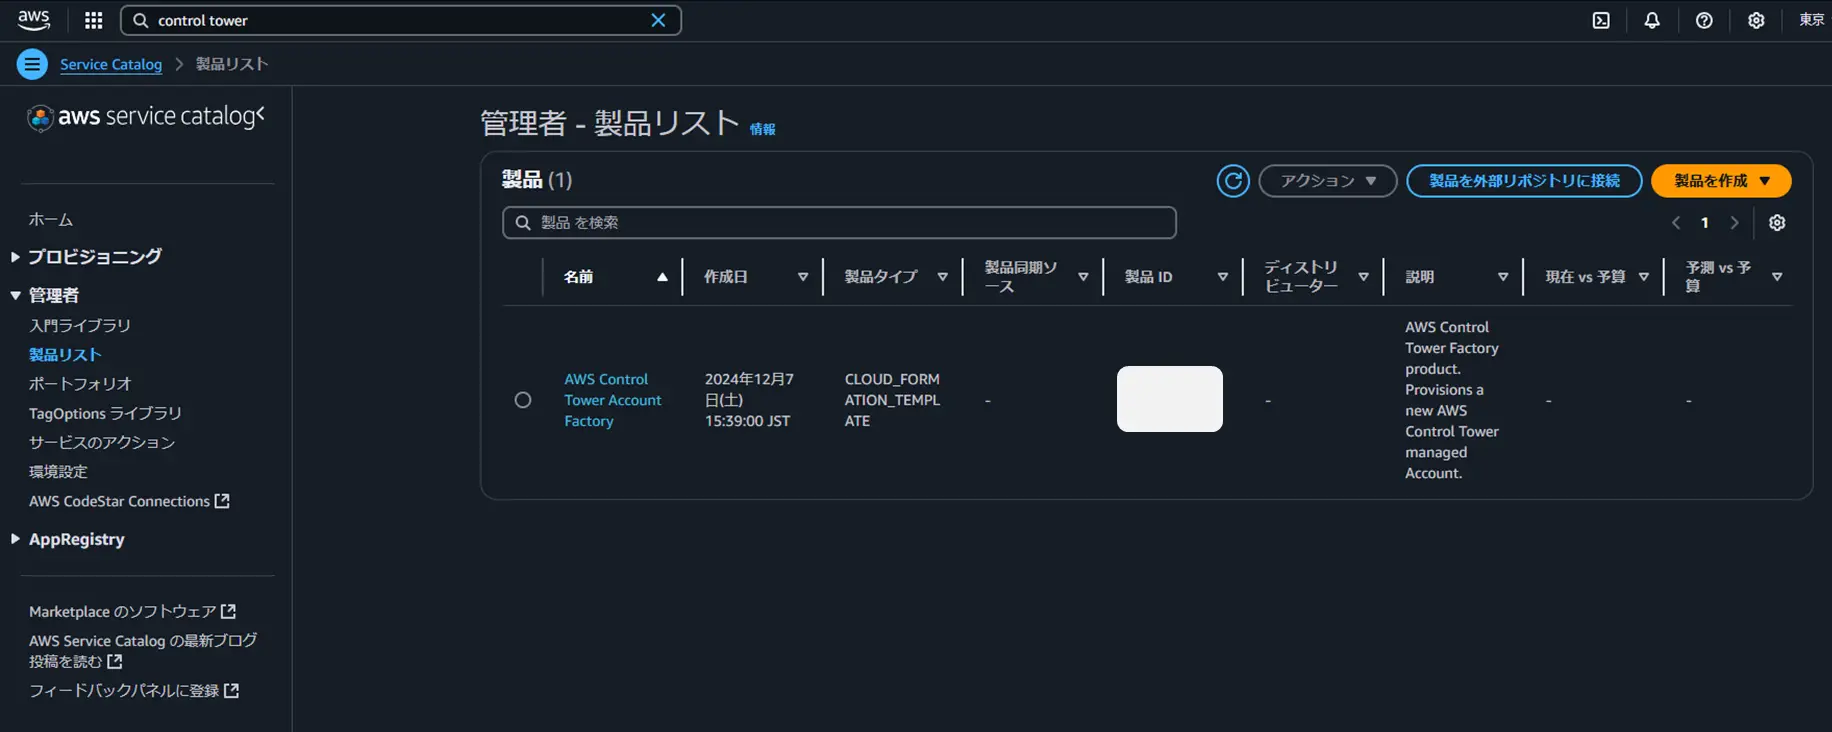Click the control tower search box
The width and height of the screenshot is (1832, 732).
400,20
